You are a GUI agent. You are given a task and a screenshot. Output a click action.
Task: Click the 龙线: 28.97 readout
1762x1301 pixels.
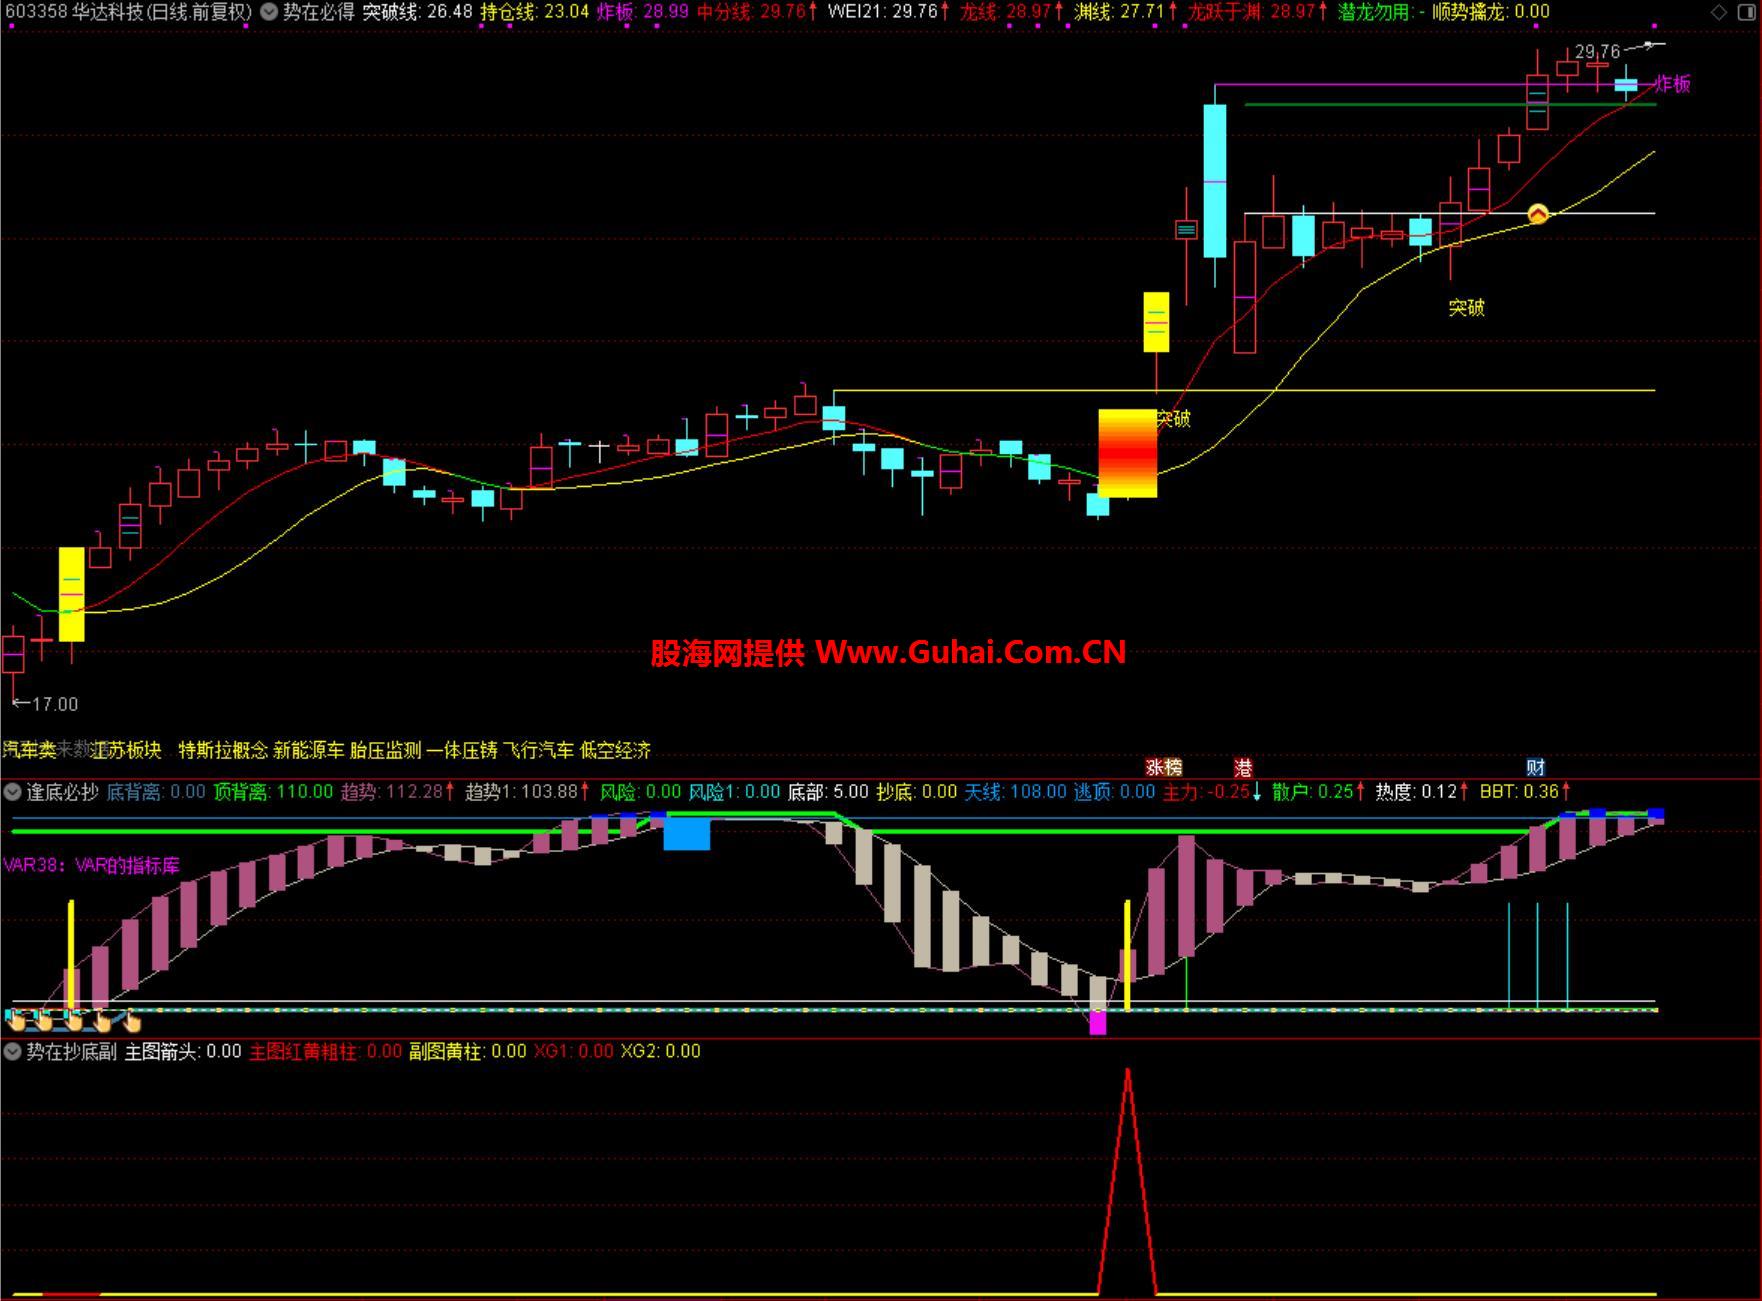1011,12
